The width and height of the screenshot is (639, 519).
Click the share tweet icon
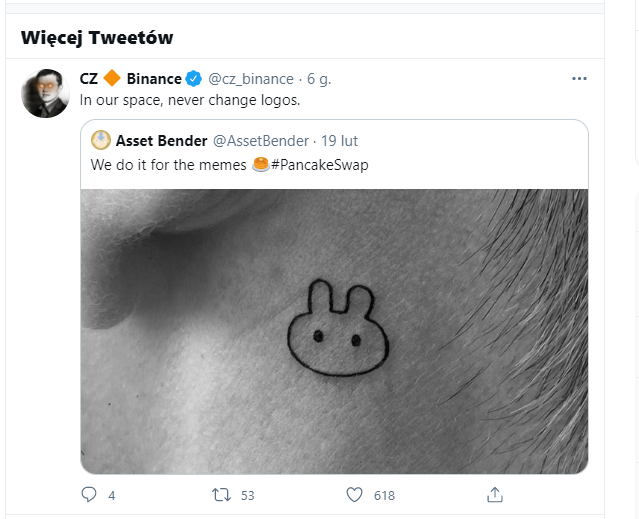click(x=494, y=494)
